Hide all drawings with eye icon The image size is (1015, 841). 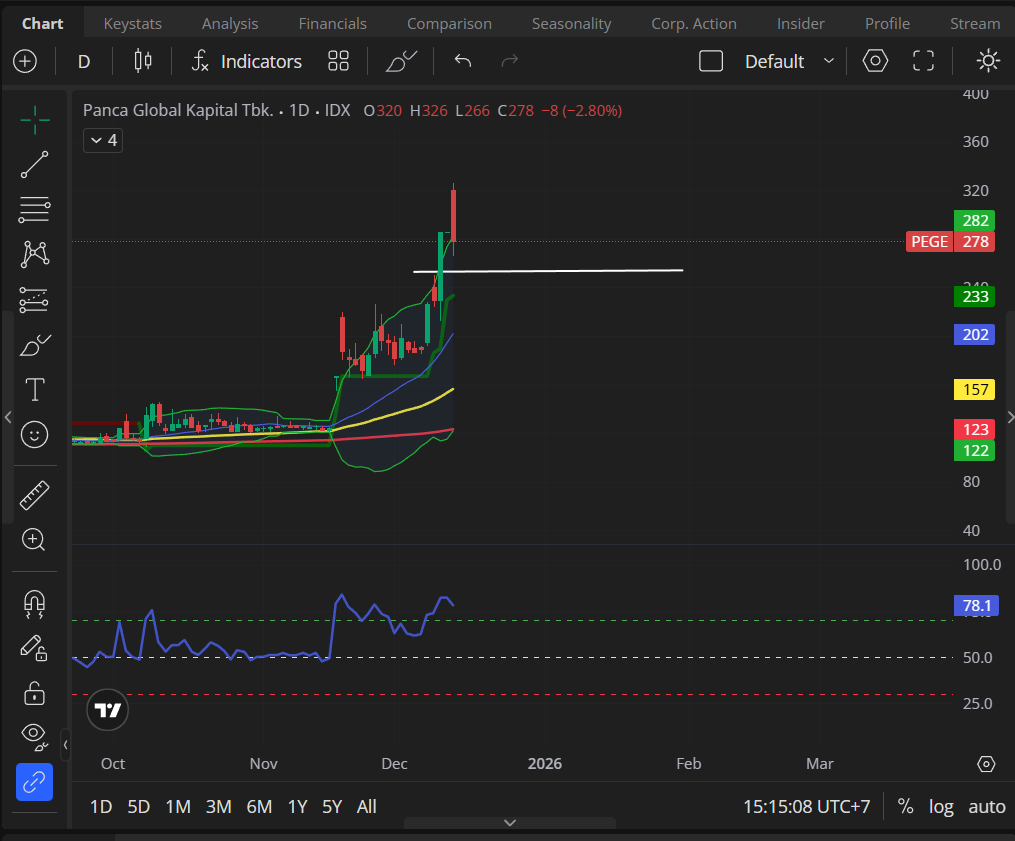(x=34, y=736)
